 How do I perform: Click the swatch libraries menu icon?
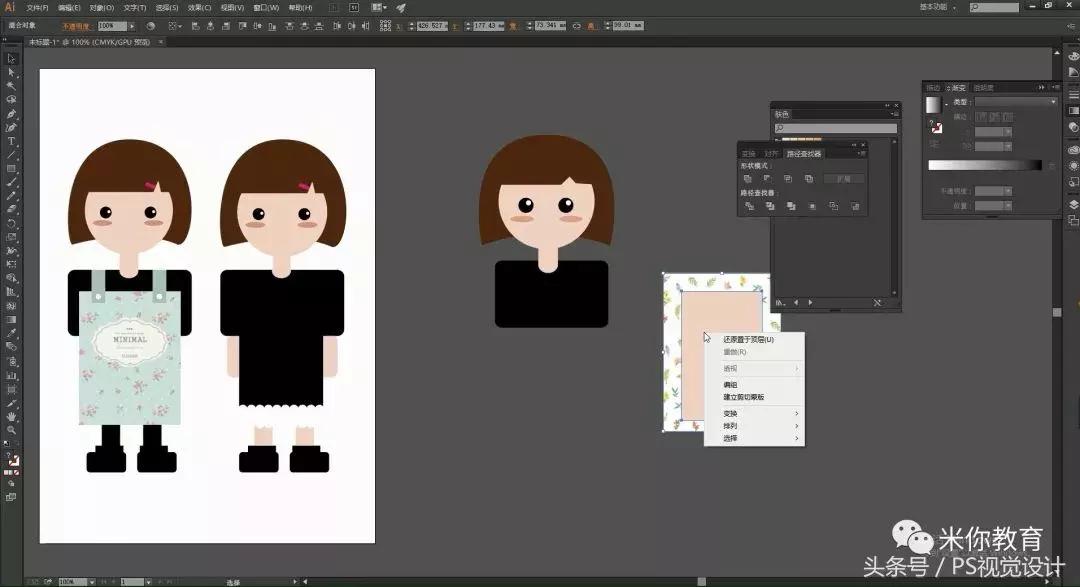point(780,302)
